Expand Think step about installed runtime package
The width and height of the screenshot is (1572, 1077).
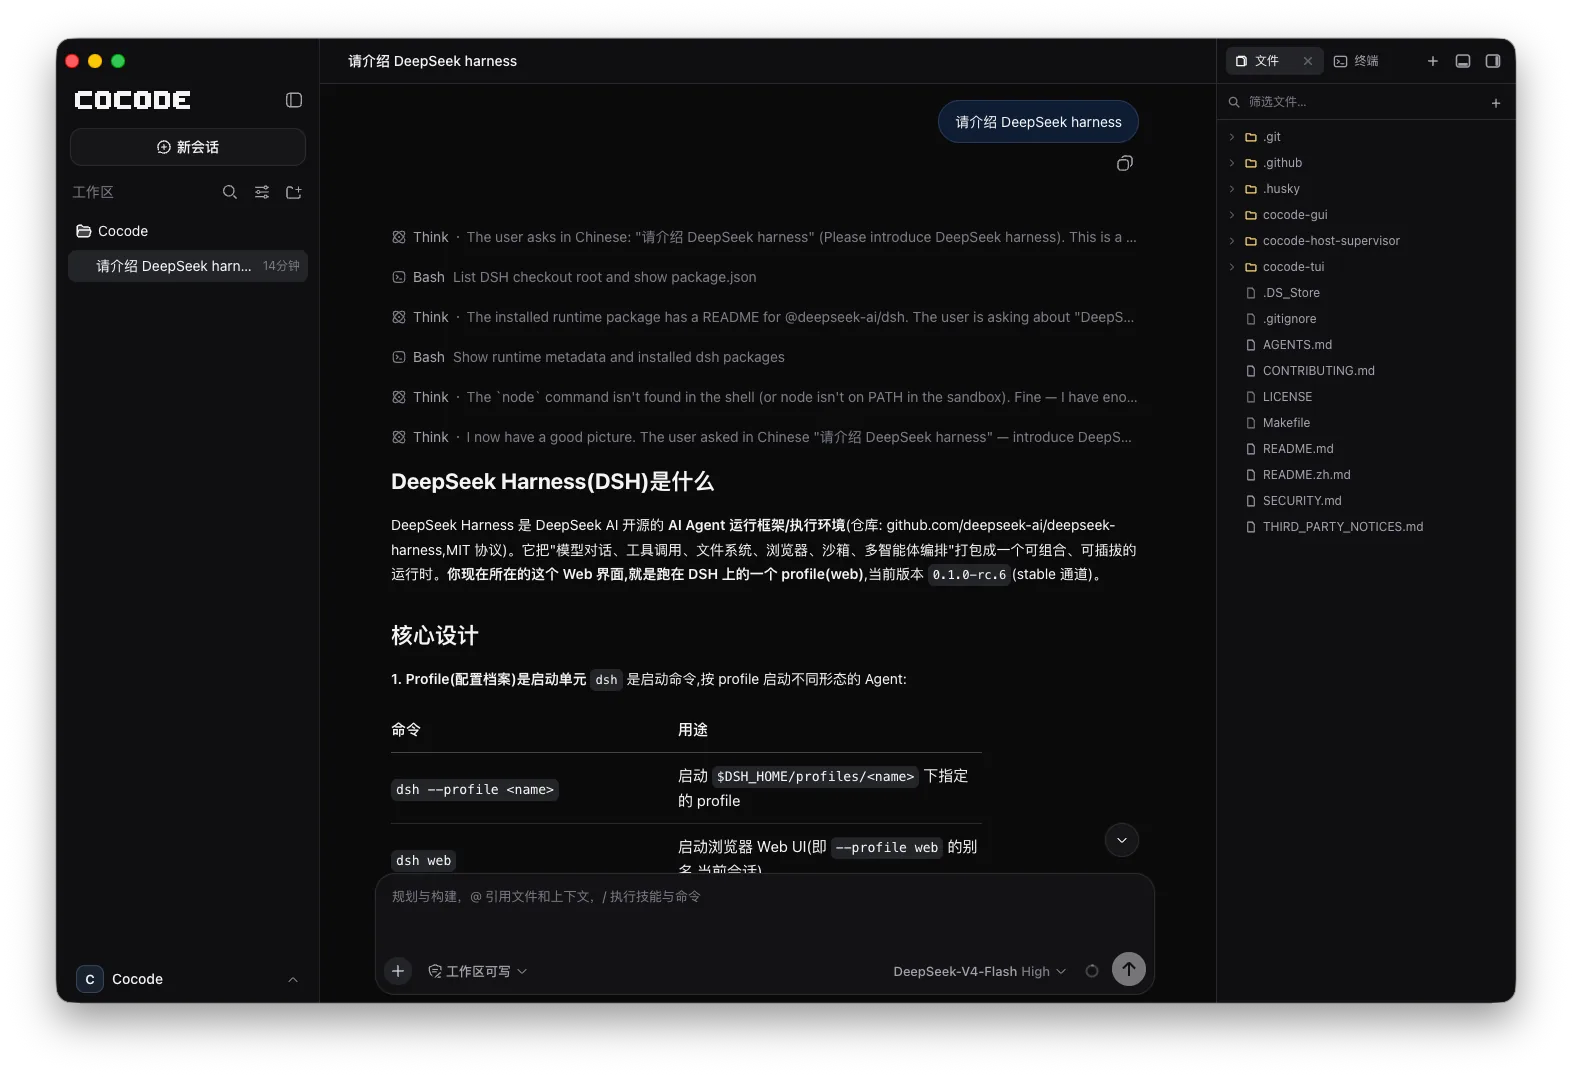763,317
